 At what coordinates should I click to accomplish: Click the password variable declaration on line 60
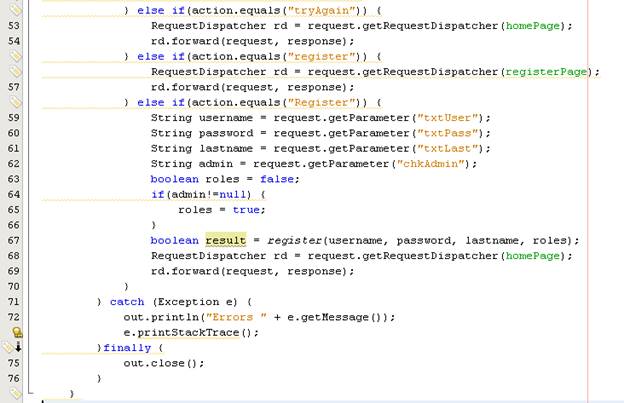226,133
